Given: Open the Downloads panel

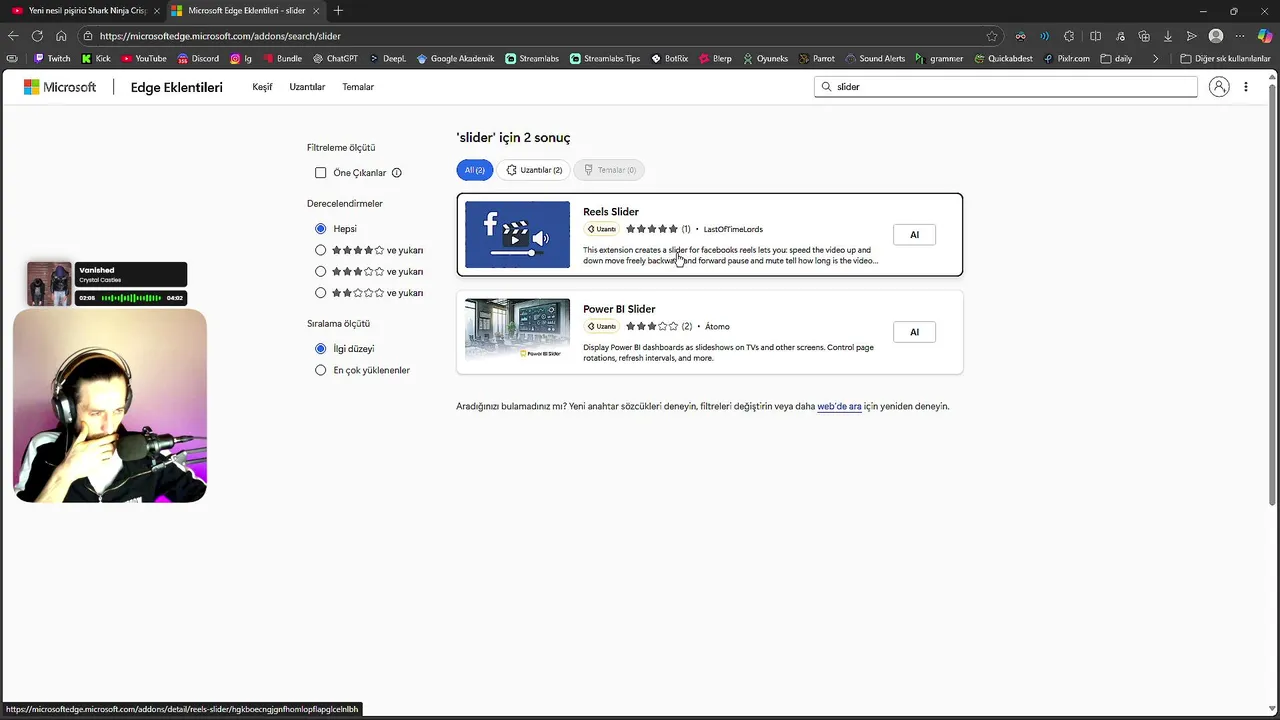Looking at the screenshot, I should tap(1167, 36).
